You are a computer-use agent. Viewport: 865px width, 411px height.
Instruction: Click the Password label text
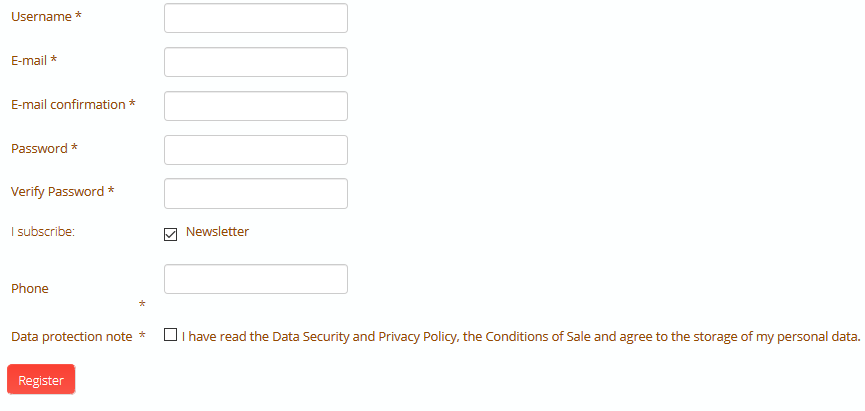[39, 149]
